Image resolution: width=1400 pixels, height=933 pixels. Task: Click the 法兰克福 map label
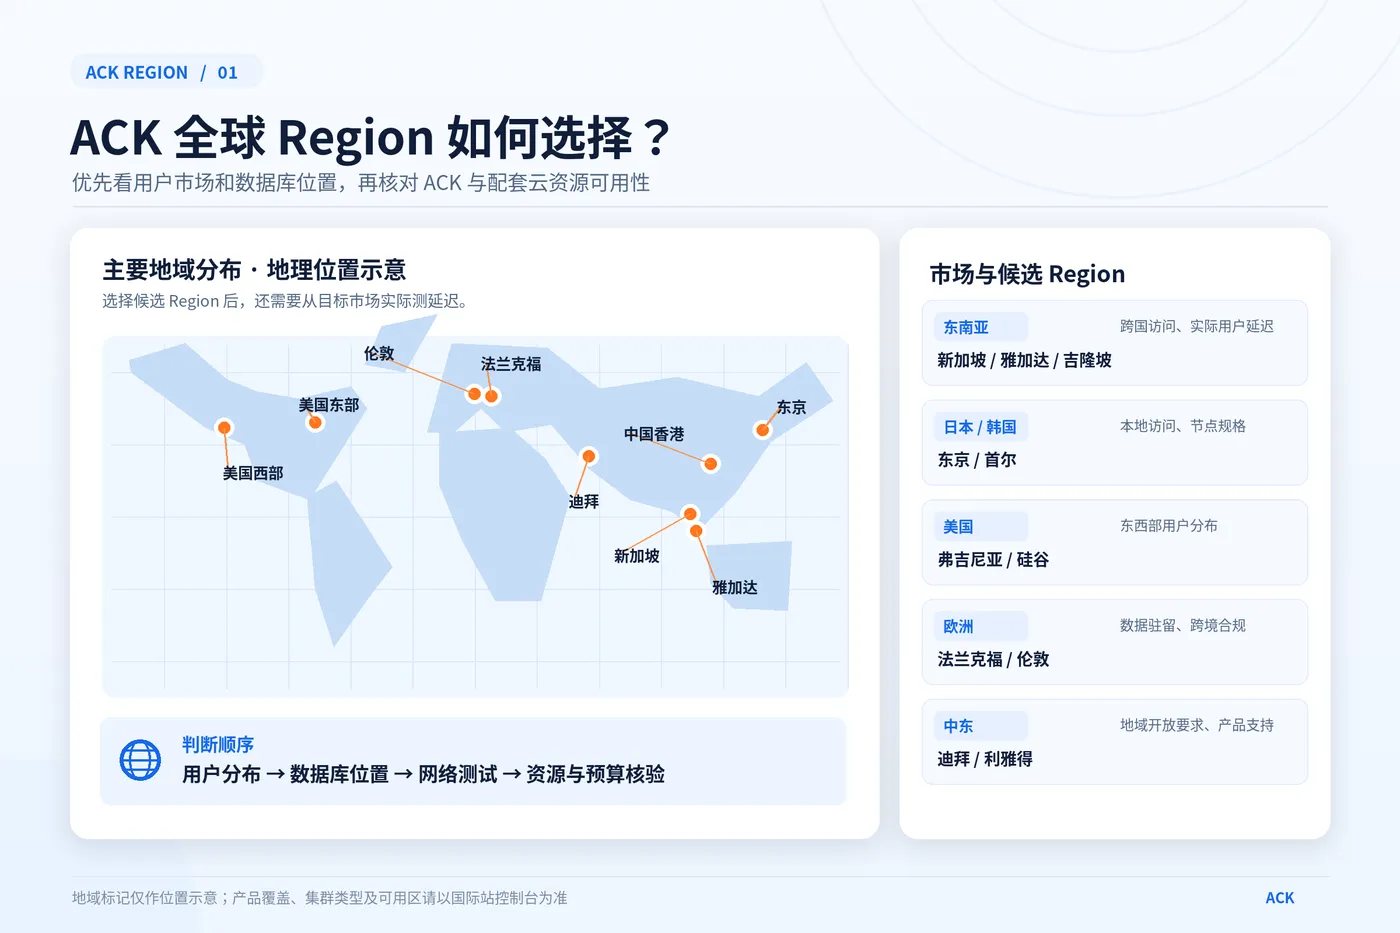[511, 364]
